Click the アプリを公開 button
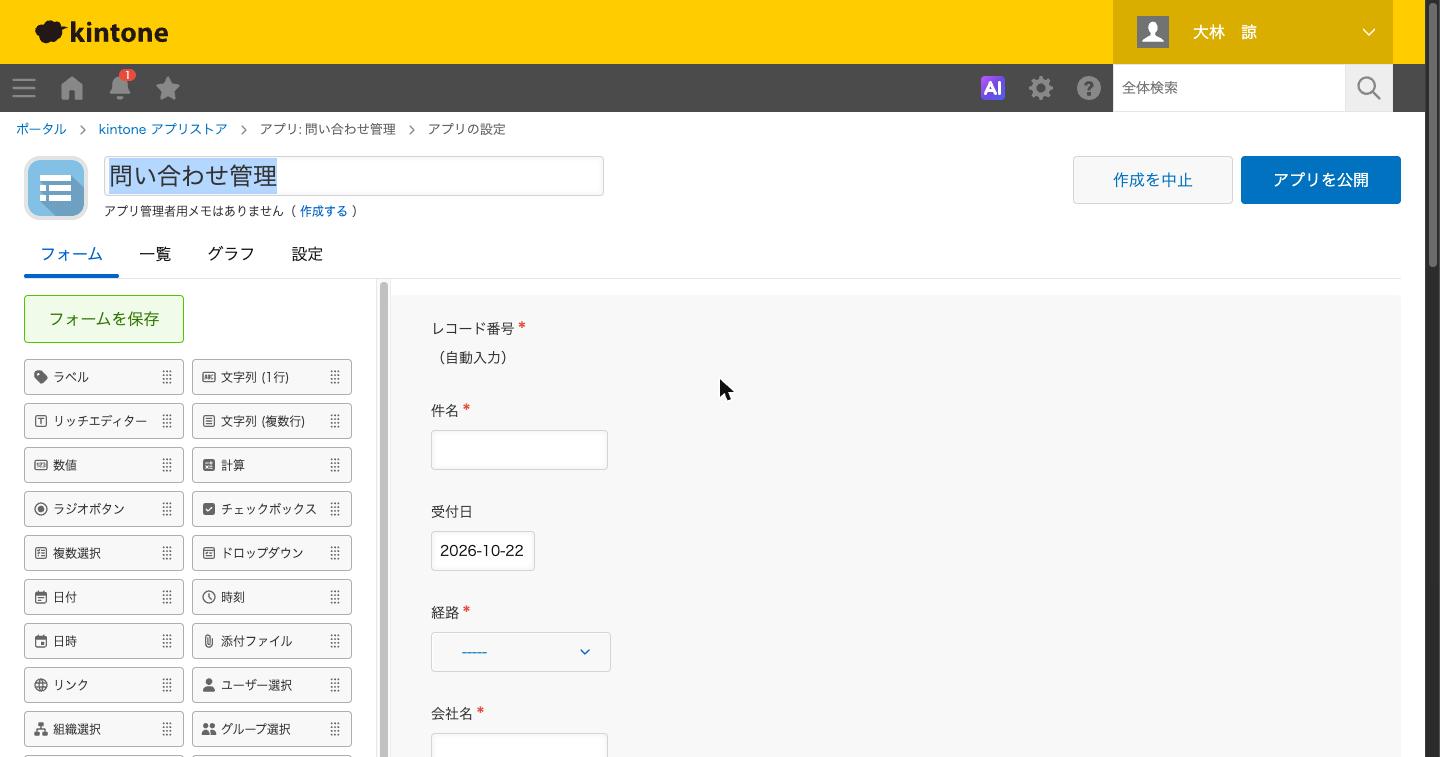The width and height of the screenshot is (1440, 757). (1321, 180)
